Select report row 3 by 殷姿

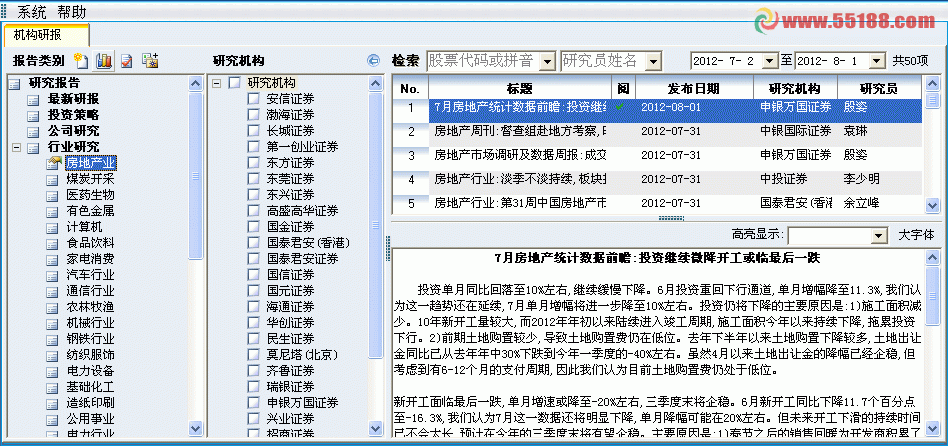coord(657,155)
